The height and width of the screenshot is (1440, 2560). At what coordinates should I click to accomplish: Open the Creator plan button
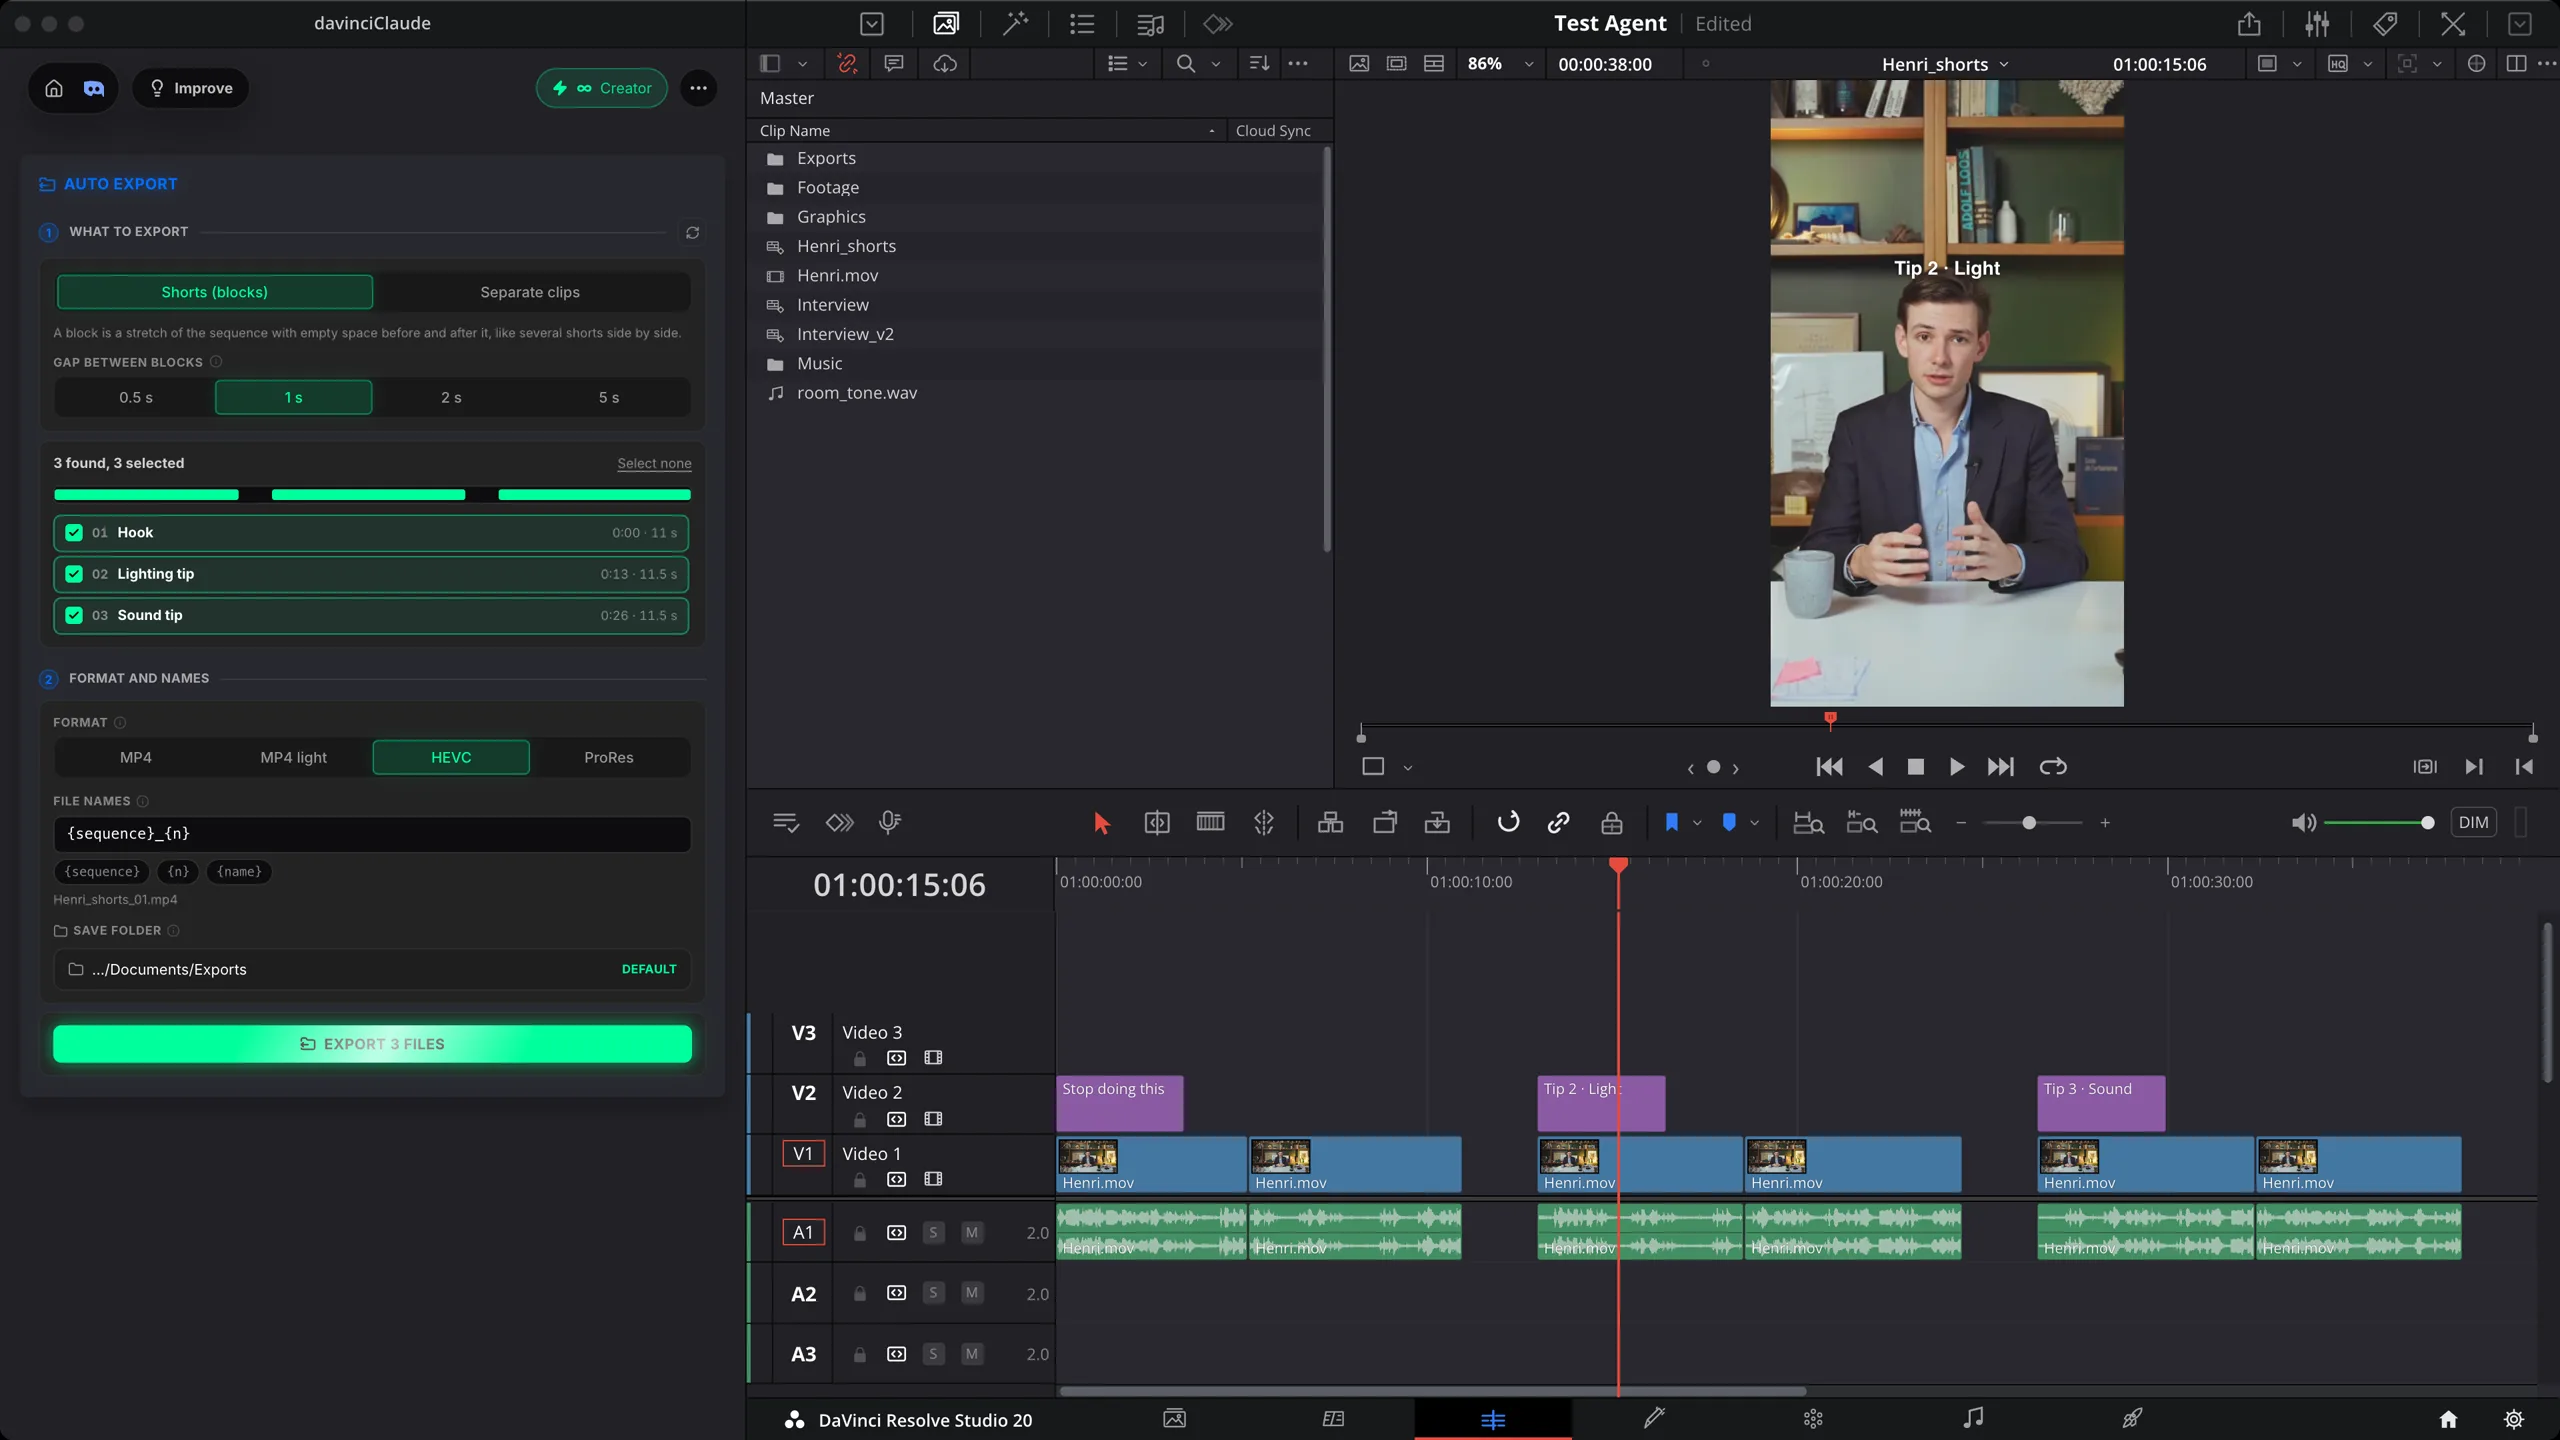pos(602,88)
